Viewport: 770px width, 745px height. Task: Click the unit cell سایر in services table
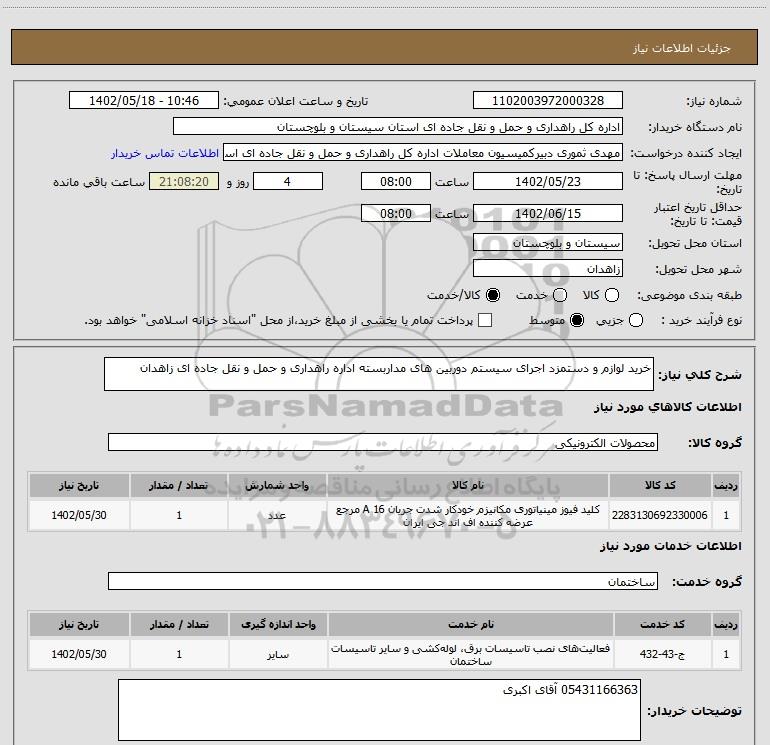(278, 654)
